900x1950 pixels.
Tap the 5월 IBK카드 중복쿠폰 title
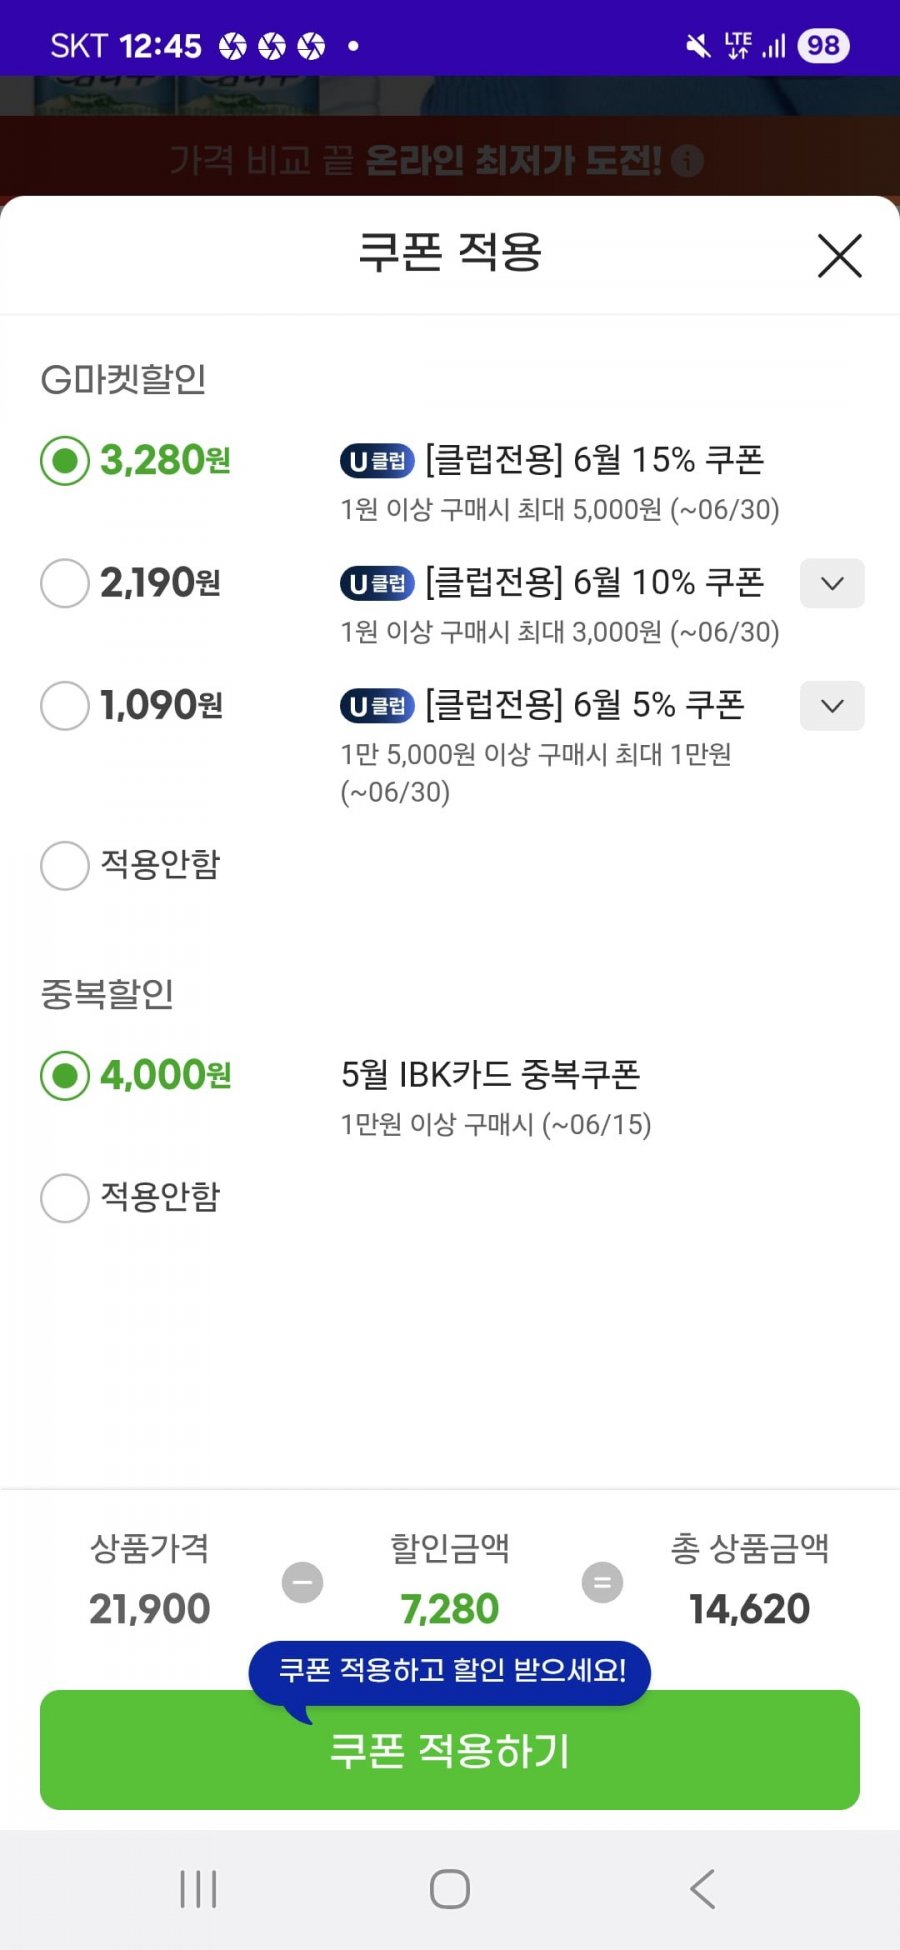[490, 1075]
